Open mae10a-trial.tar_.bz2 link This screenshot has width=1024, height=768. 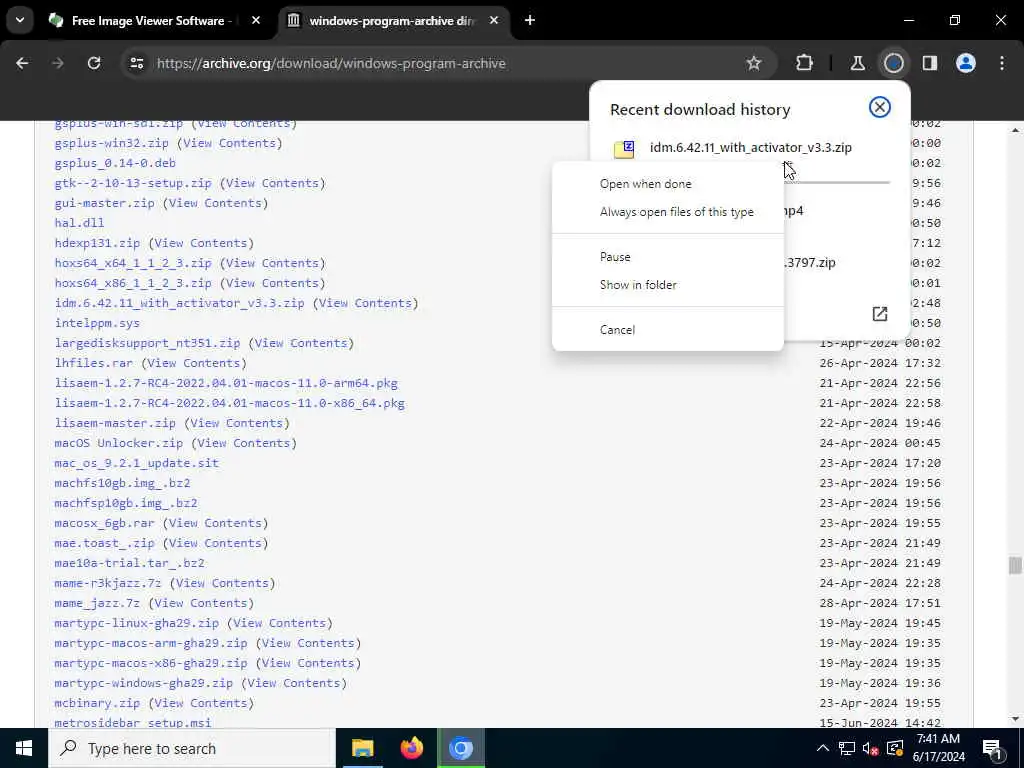129,563
